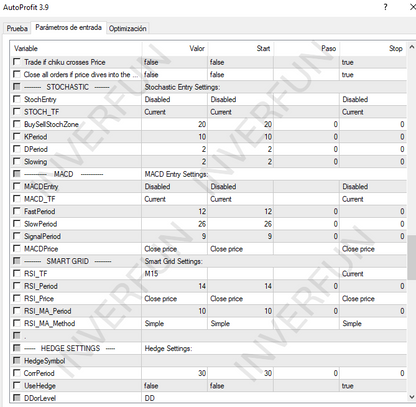Click the scrollbar down arrow

tap(412, 397)
